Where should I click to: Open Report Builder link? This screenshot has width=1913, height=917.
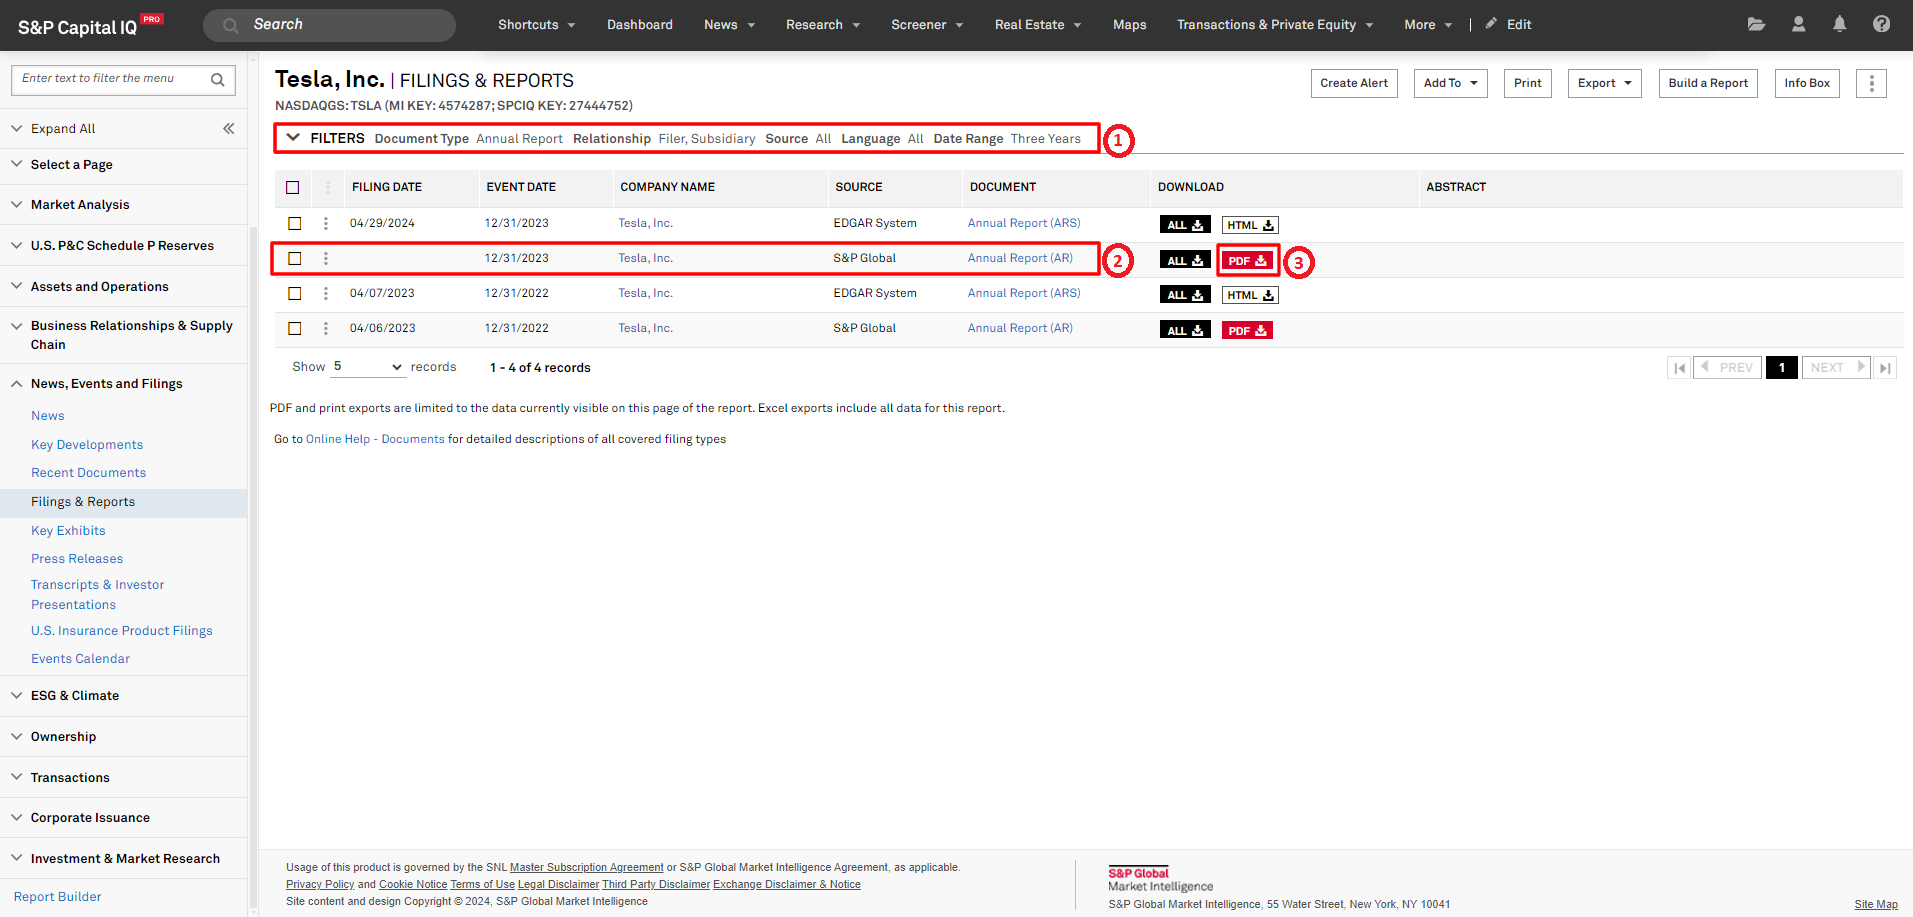[x=57, y=897]
